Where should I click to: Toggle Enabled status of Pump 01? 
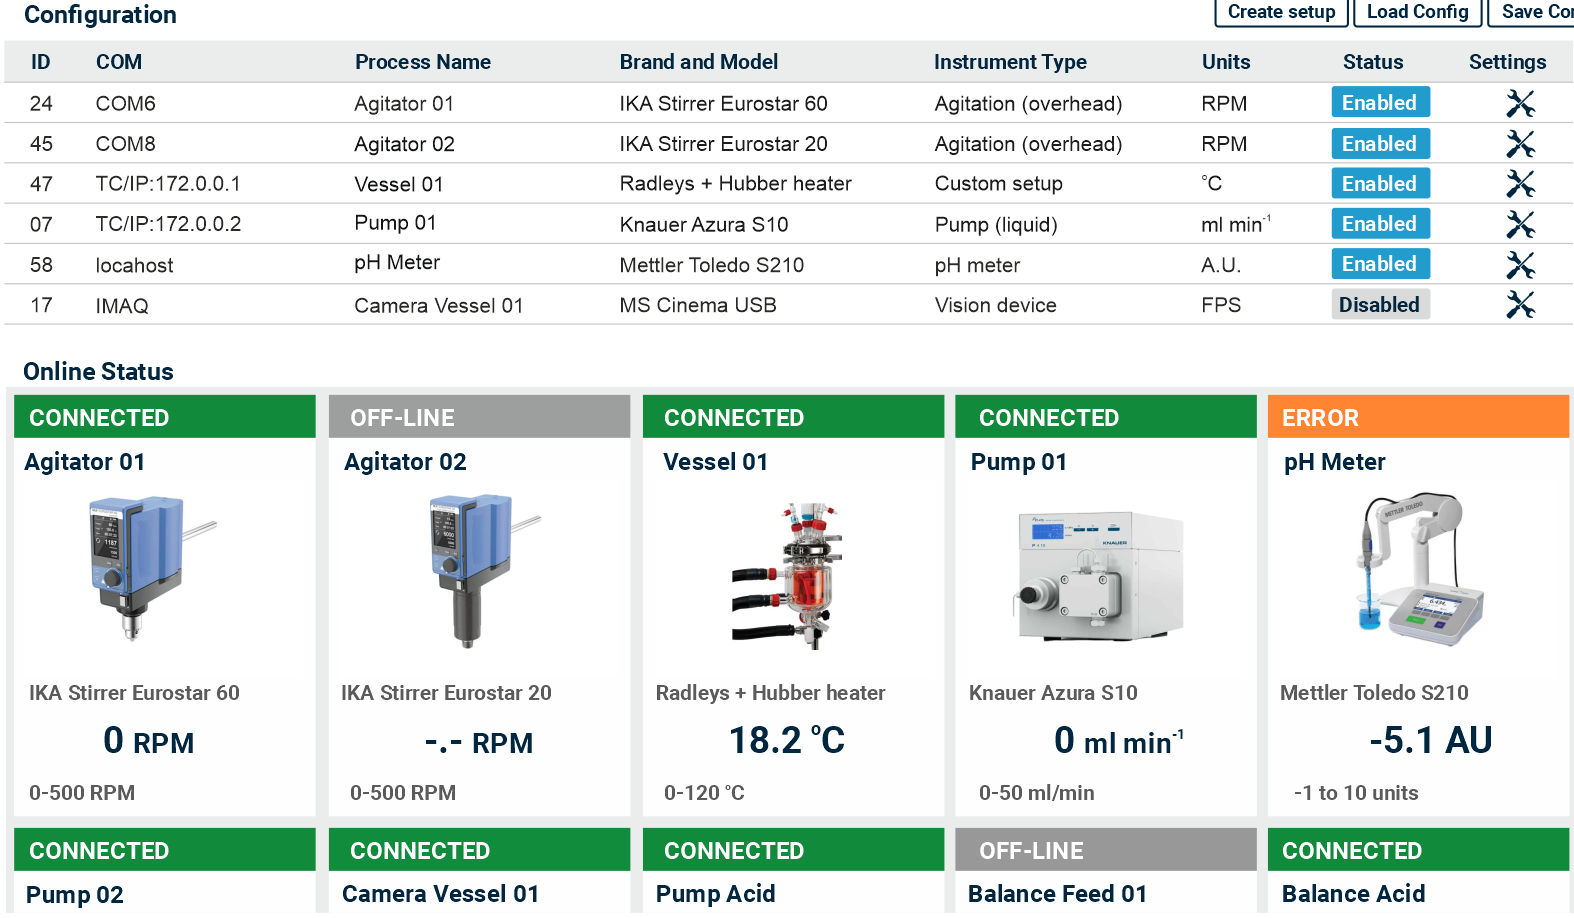[x=1379, y=224]
